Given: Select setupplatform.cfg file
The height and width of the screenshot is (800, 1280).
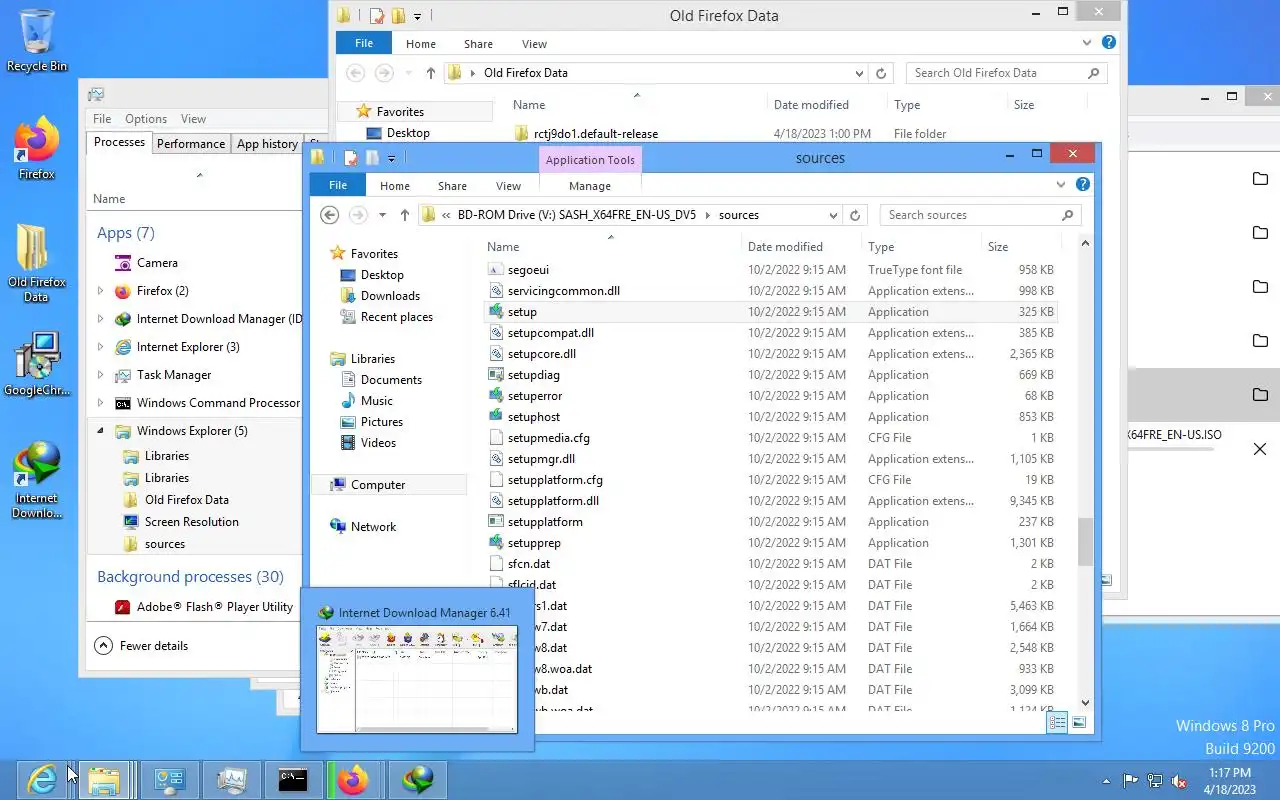Looking at the screenshot, I should 770,480.
